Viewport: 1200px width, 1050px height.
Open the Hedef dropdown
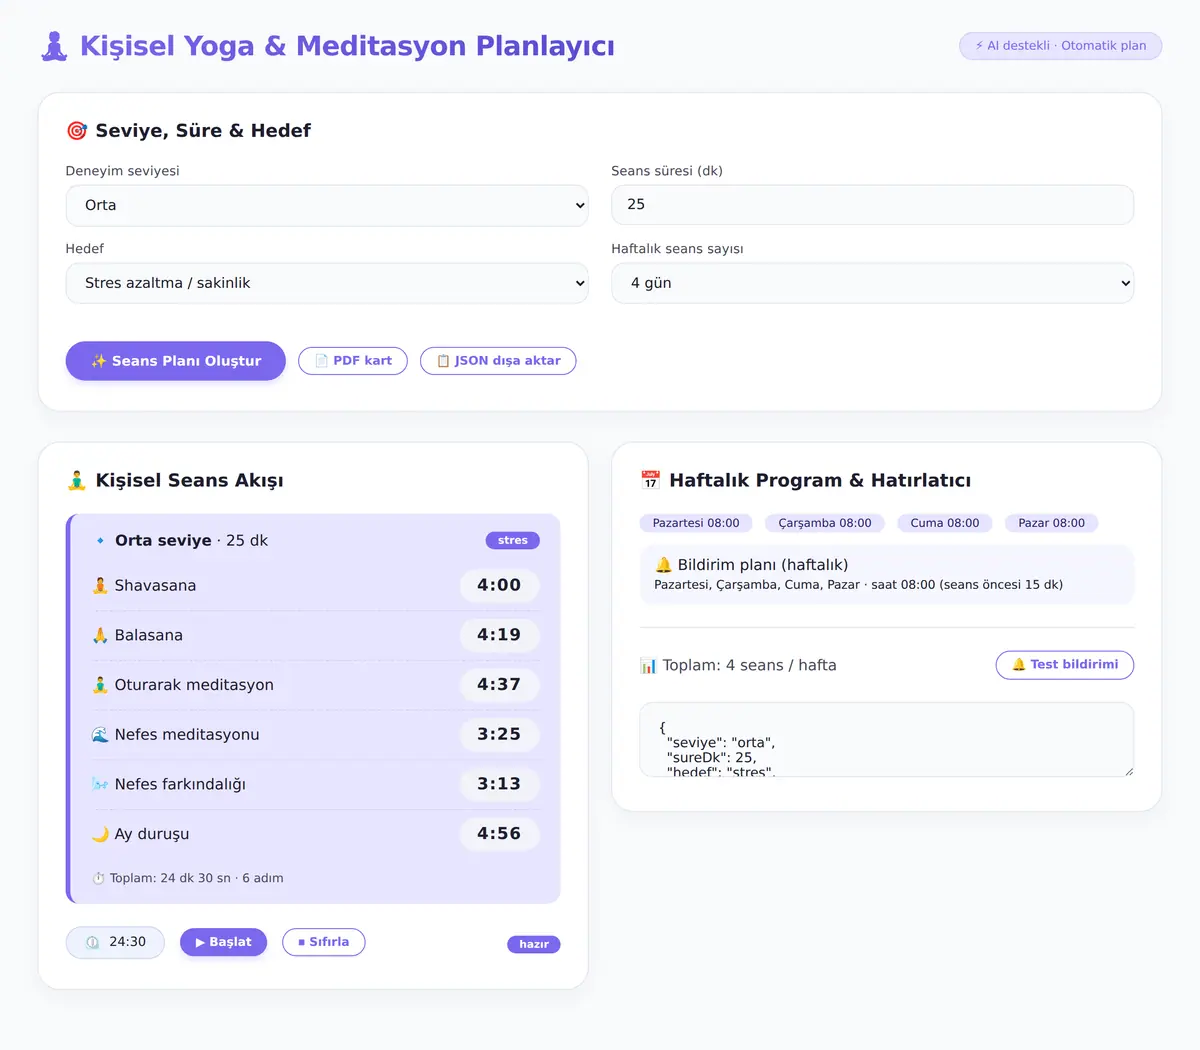[x=327, y=284]
